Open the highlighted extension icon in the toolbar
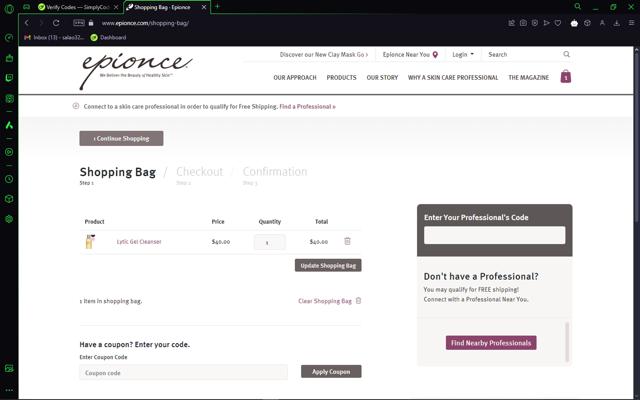The width and height of the screenshot is (640, 400). [x=574, y=23]
